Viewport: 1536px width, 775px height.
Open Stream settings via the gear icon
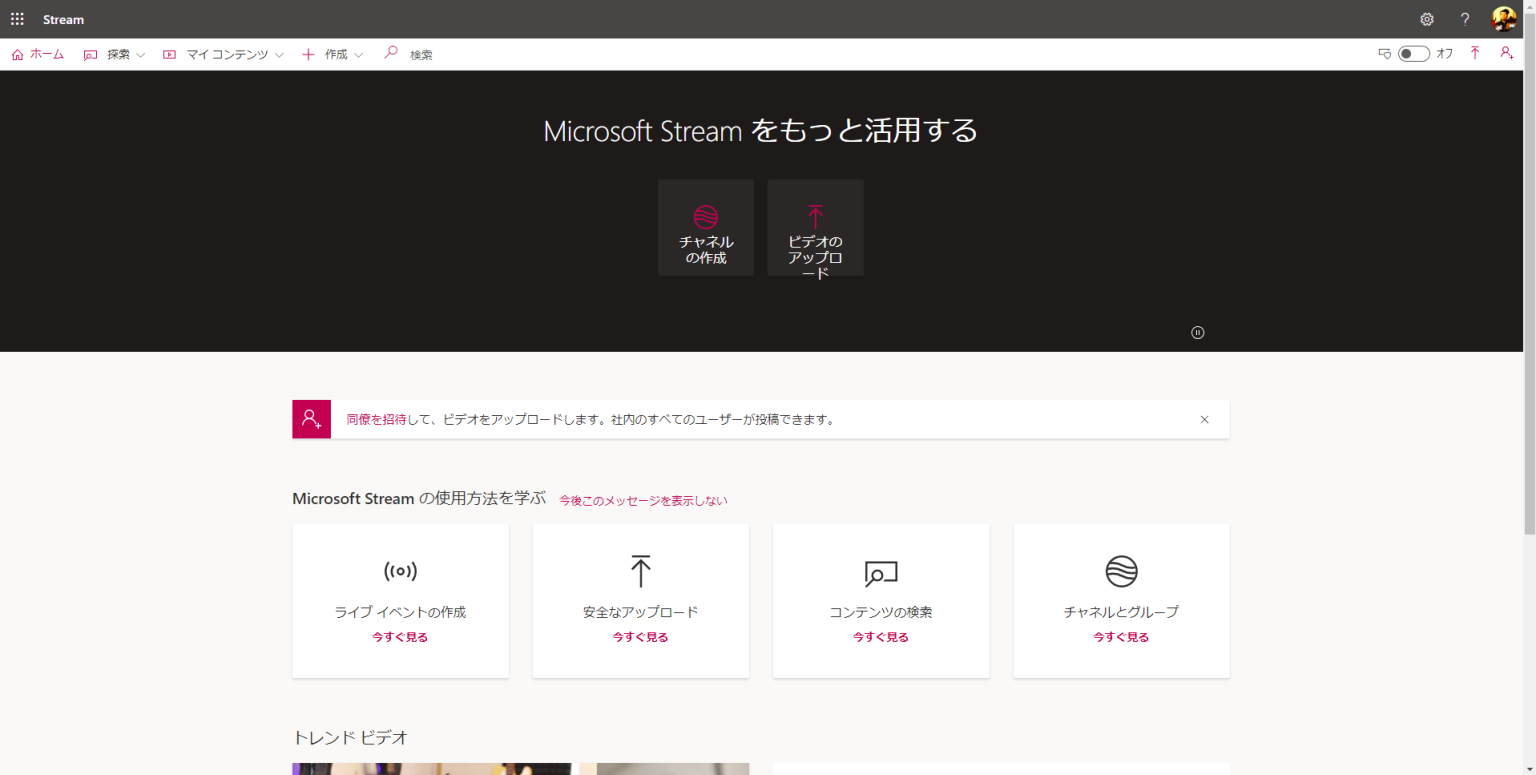[1427, 19]
